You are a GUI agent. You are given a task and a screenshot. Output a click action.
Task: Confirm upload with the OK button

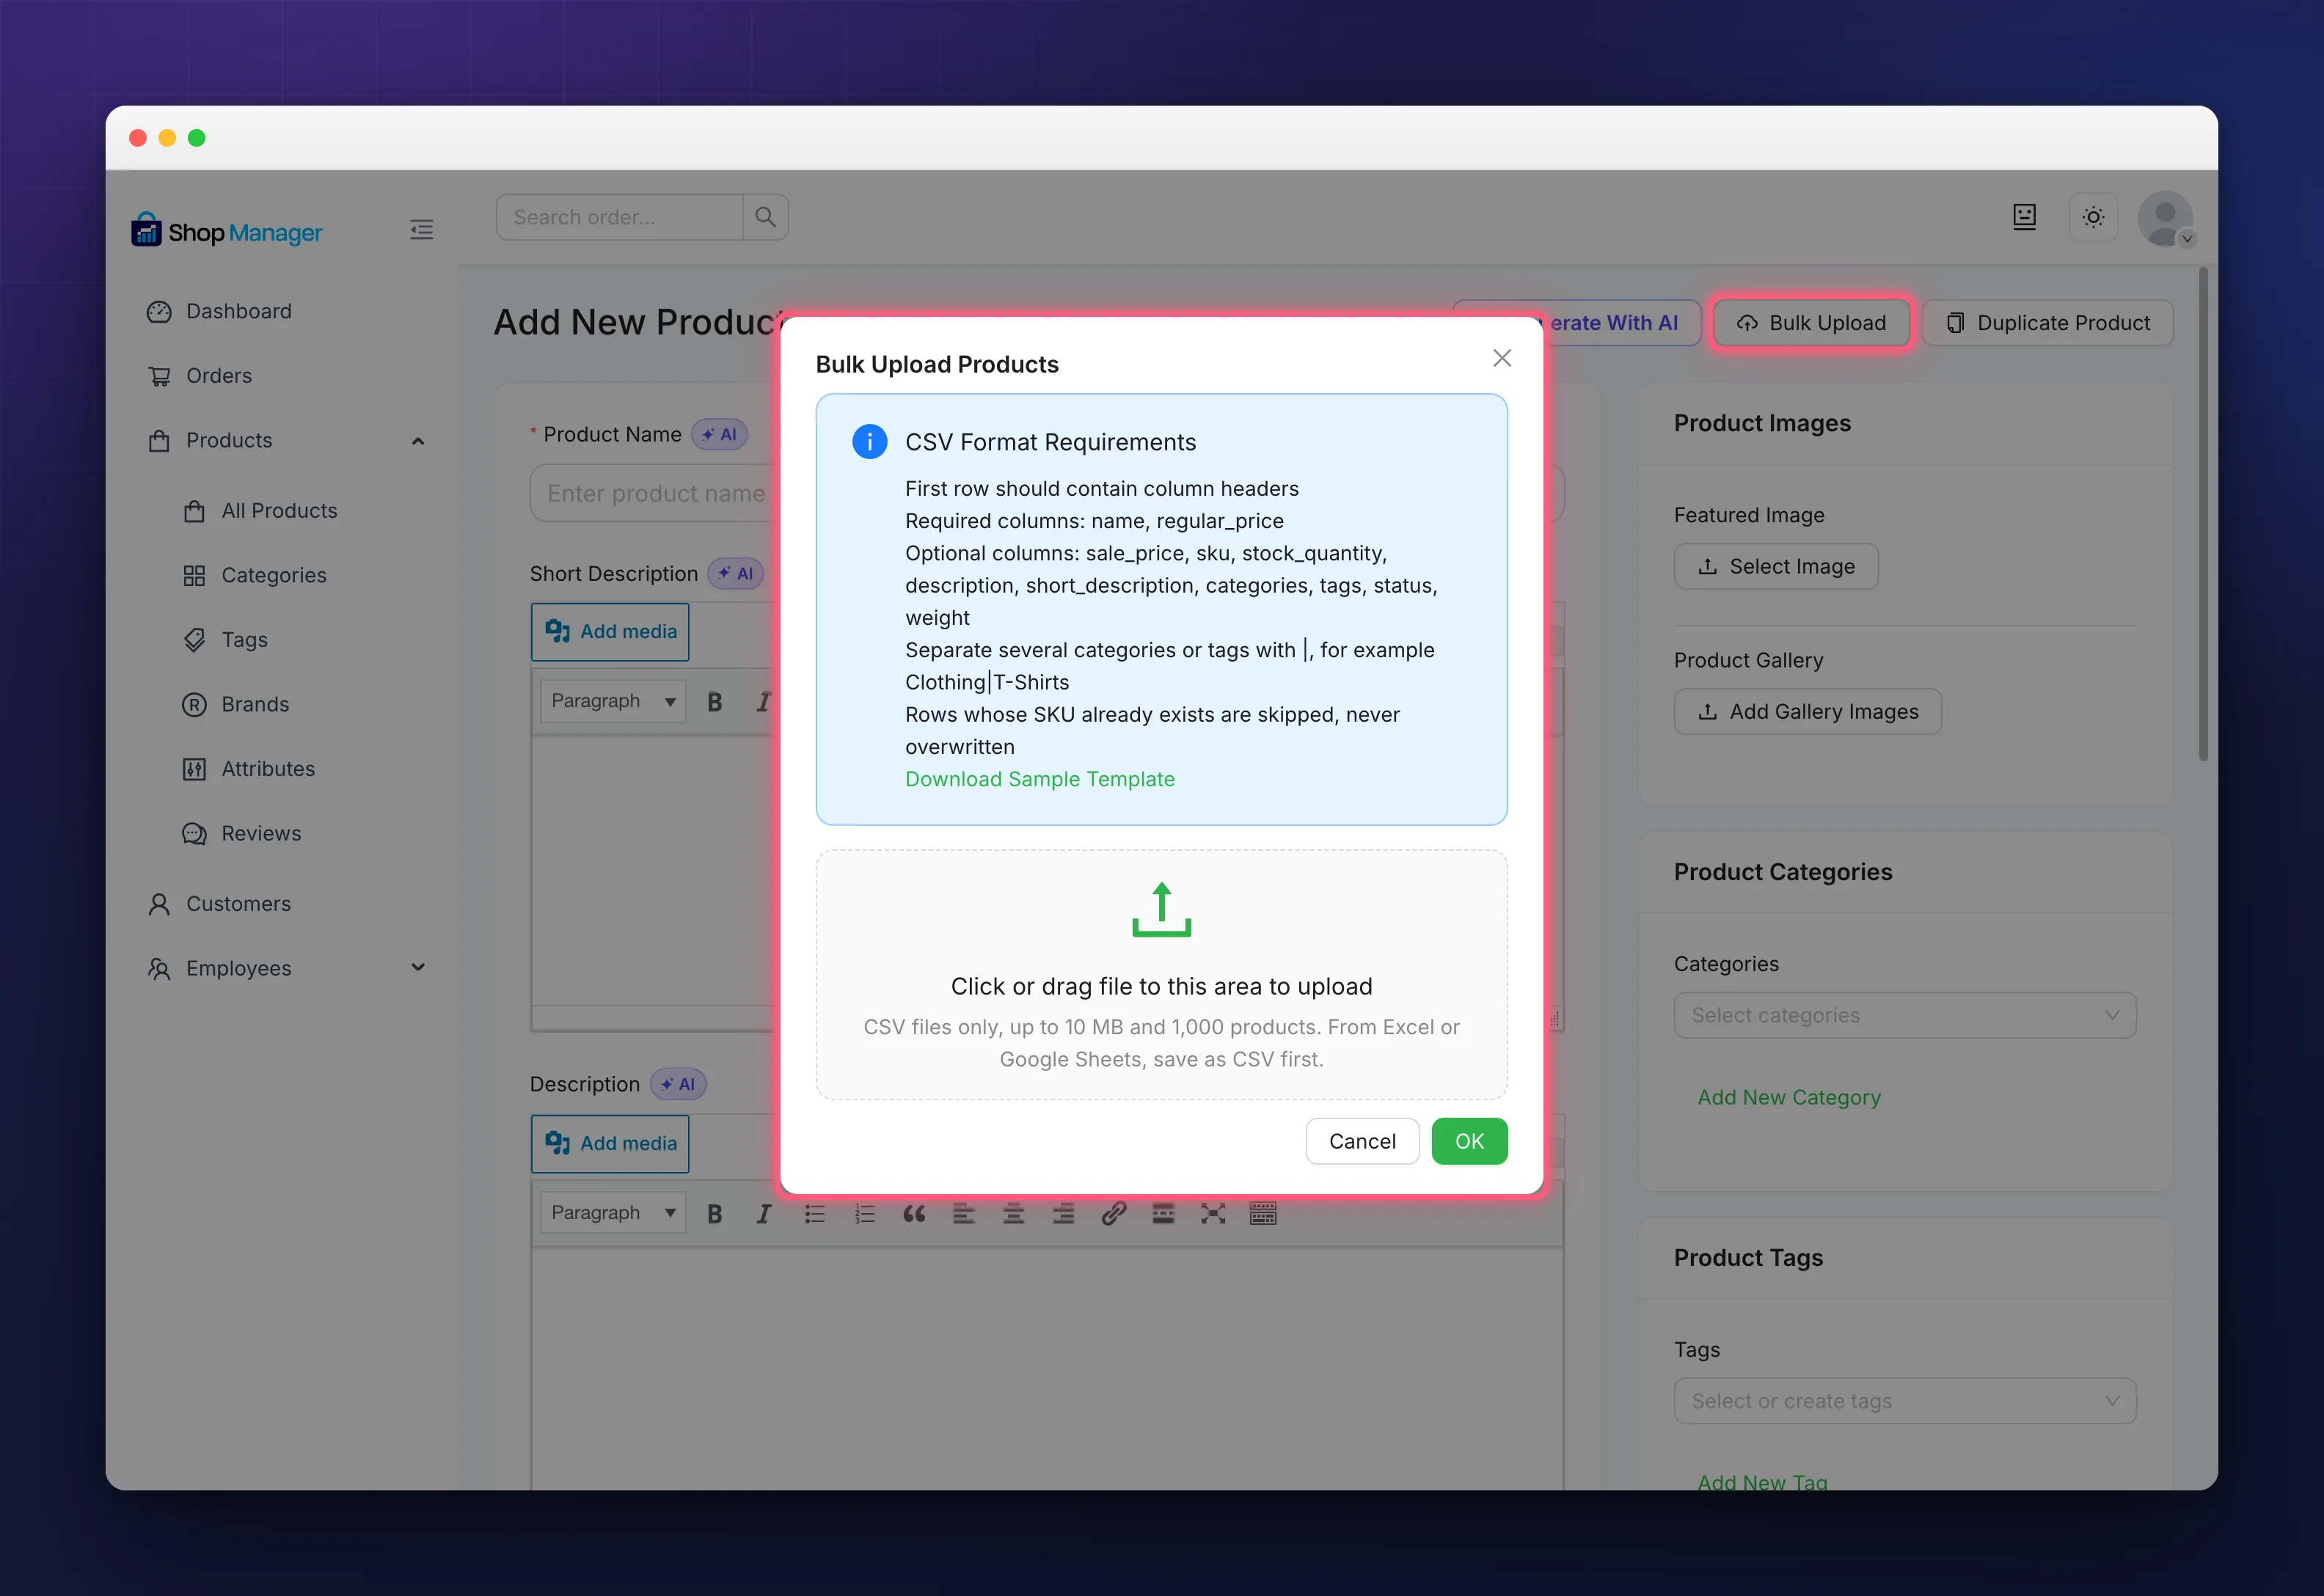[x=1469, y=1141]
